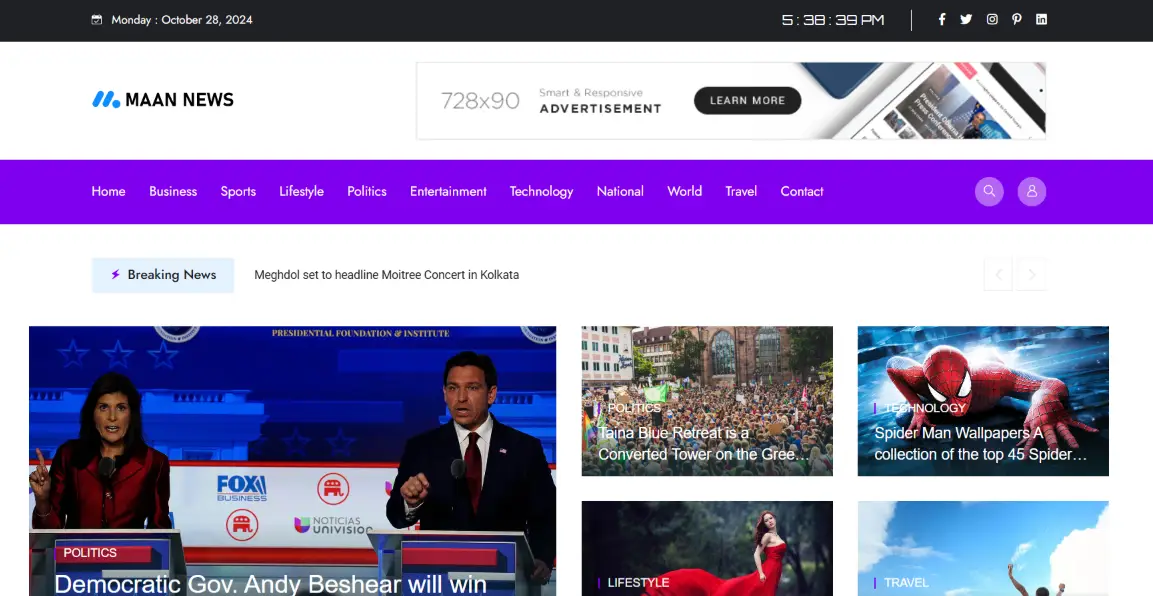The width and height of the screenshot is (1153, 596).
Task: Open Spider Man Wallpapers article title
Action: [980, 443]
